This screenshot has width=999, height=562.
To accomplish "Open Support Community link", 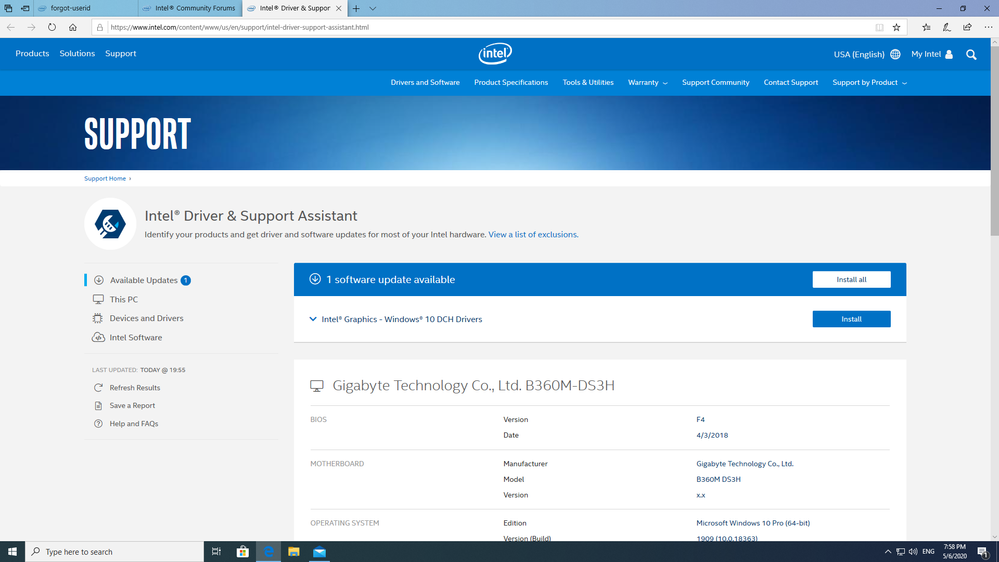I will click(715, 83).
